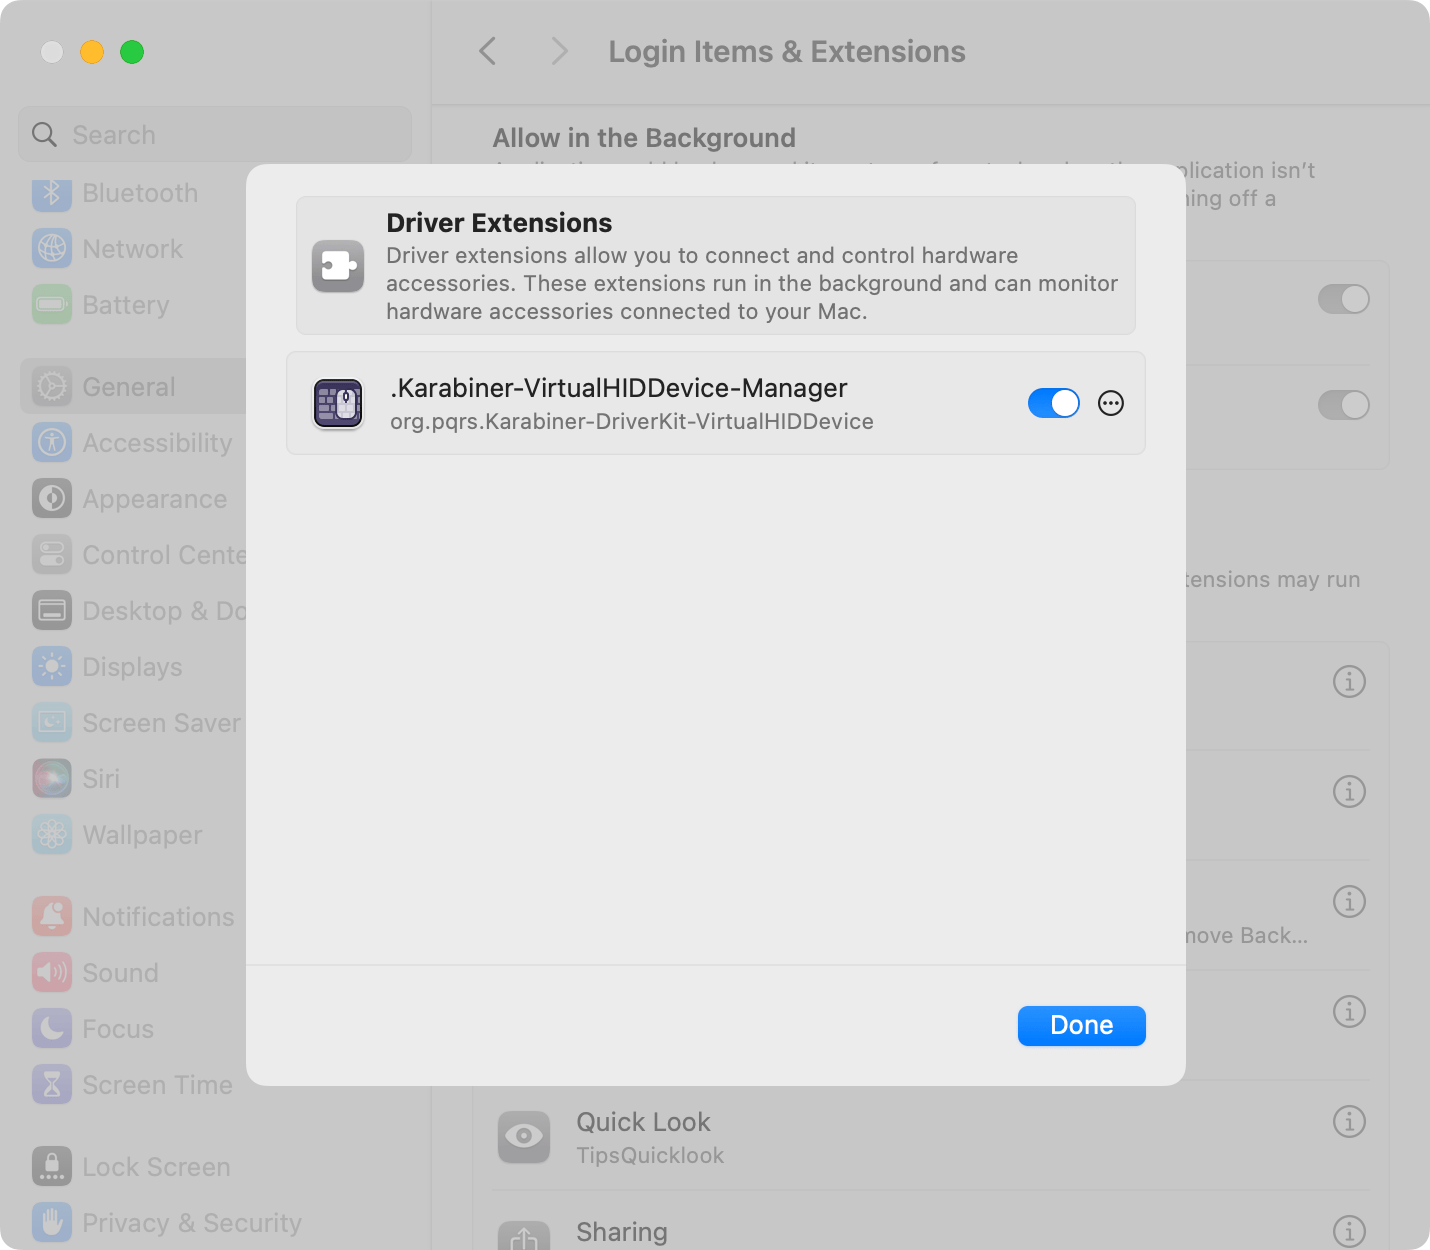Open Notifications settings in sidebar
The width and height of the screenshot is (1430, 1250).
tap(133, 917)
